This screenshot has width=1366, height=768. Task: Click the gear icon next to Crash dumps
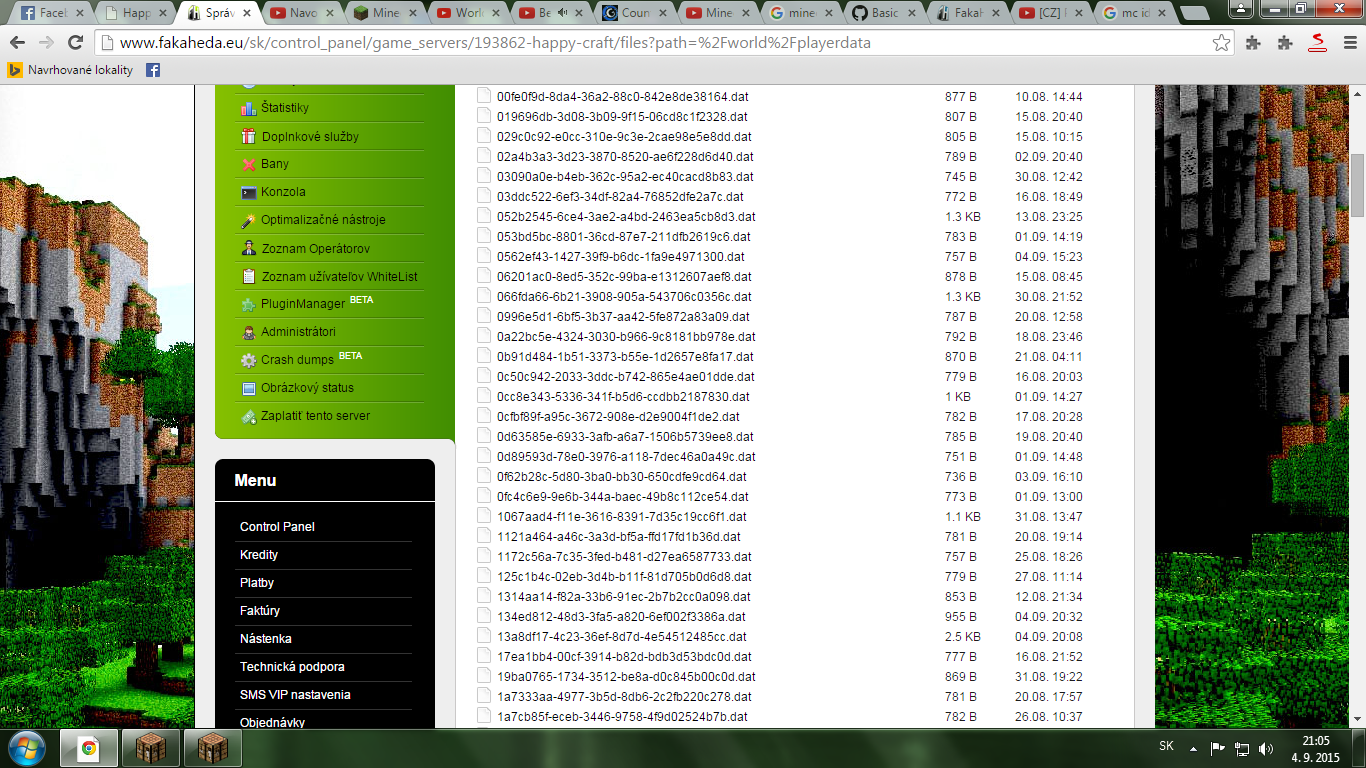[x=249, y=360]
